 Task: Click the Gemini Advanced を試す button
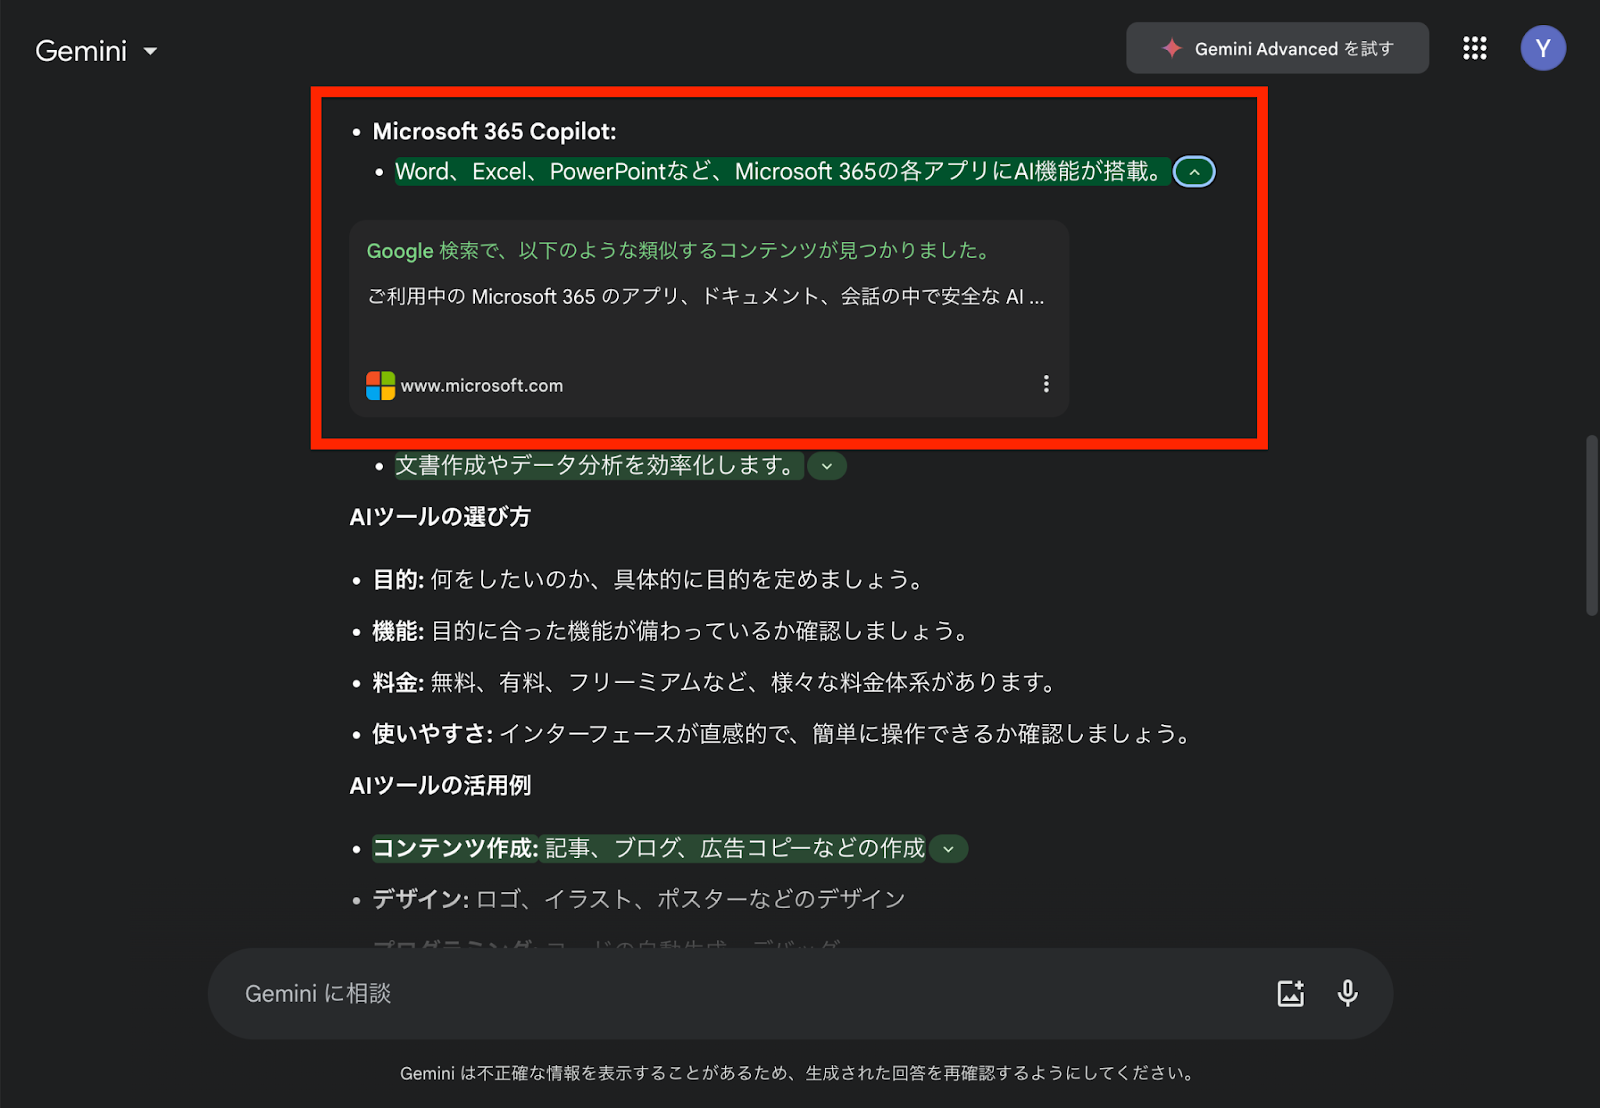(1277, 48)
